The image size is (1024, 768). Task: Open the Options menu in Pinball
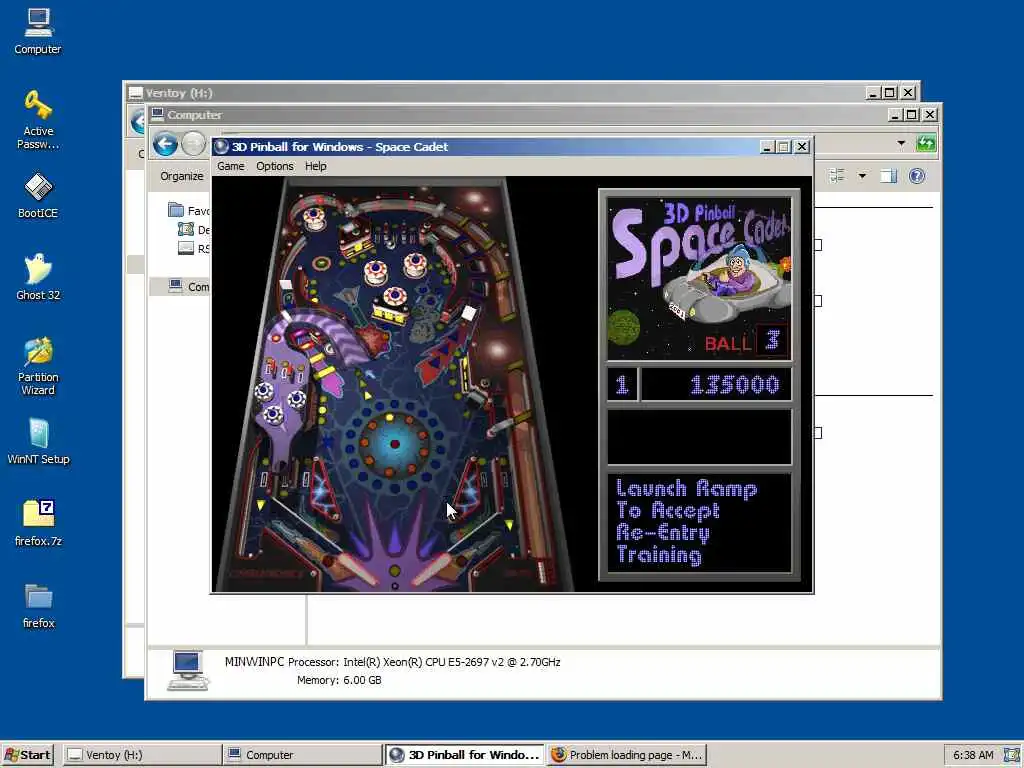[274, 166]
